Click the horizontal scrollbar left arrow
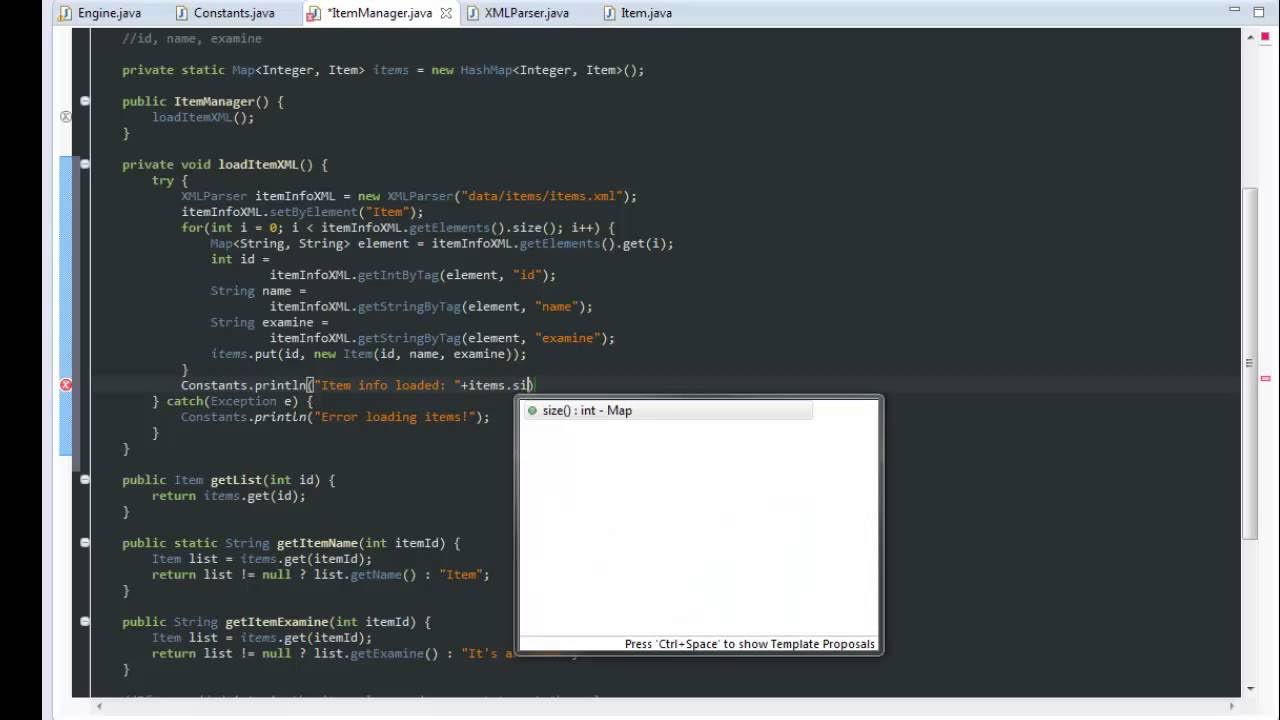Image resolution: width=1280 pixels, height=720 pixels. click(97, 707)
